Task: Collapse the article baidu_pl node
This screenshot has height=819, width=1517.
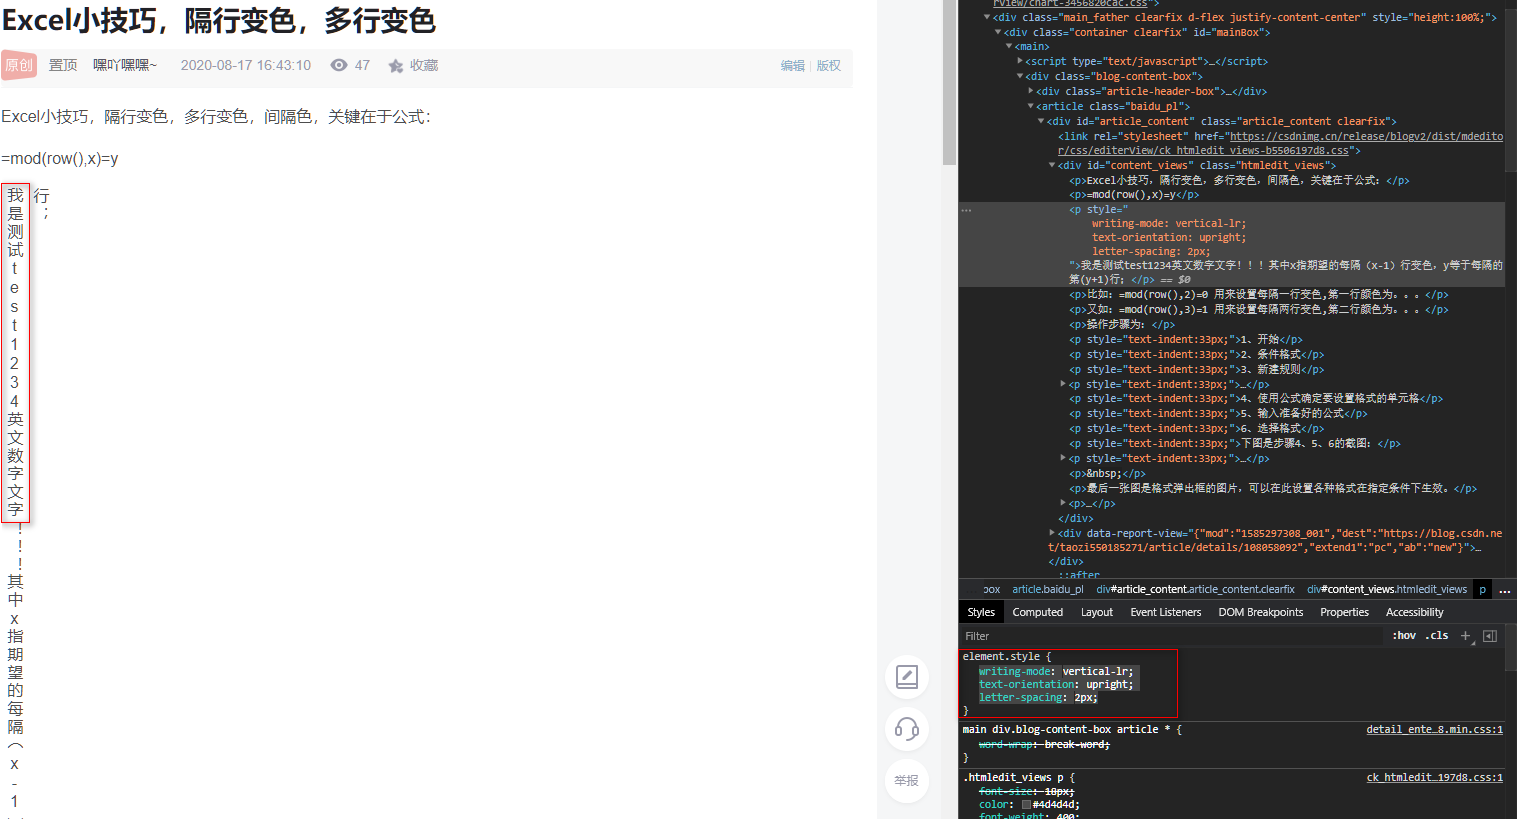Action: click(x=1031, y=106)
